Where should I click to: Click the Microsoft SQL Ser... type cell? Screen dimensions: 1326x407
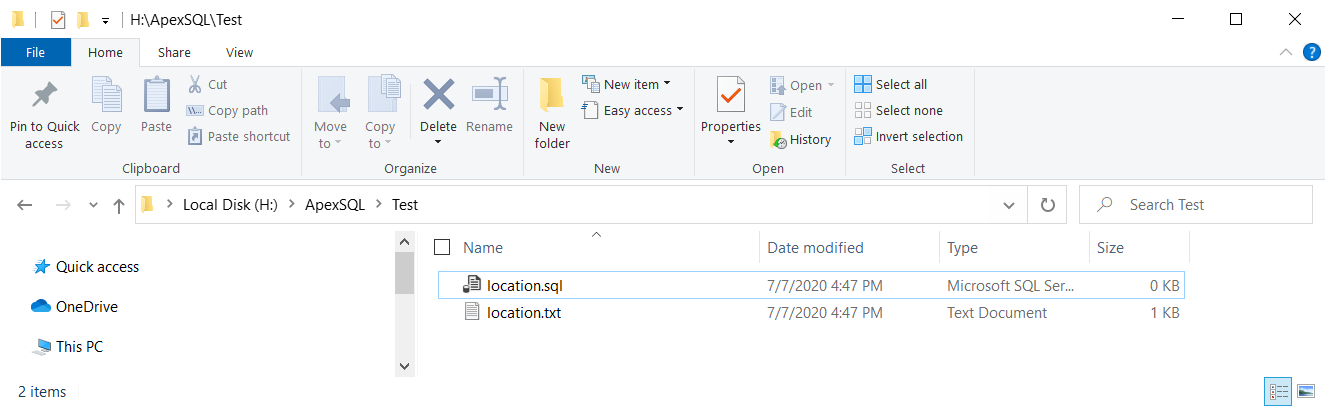1011,286
